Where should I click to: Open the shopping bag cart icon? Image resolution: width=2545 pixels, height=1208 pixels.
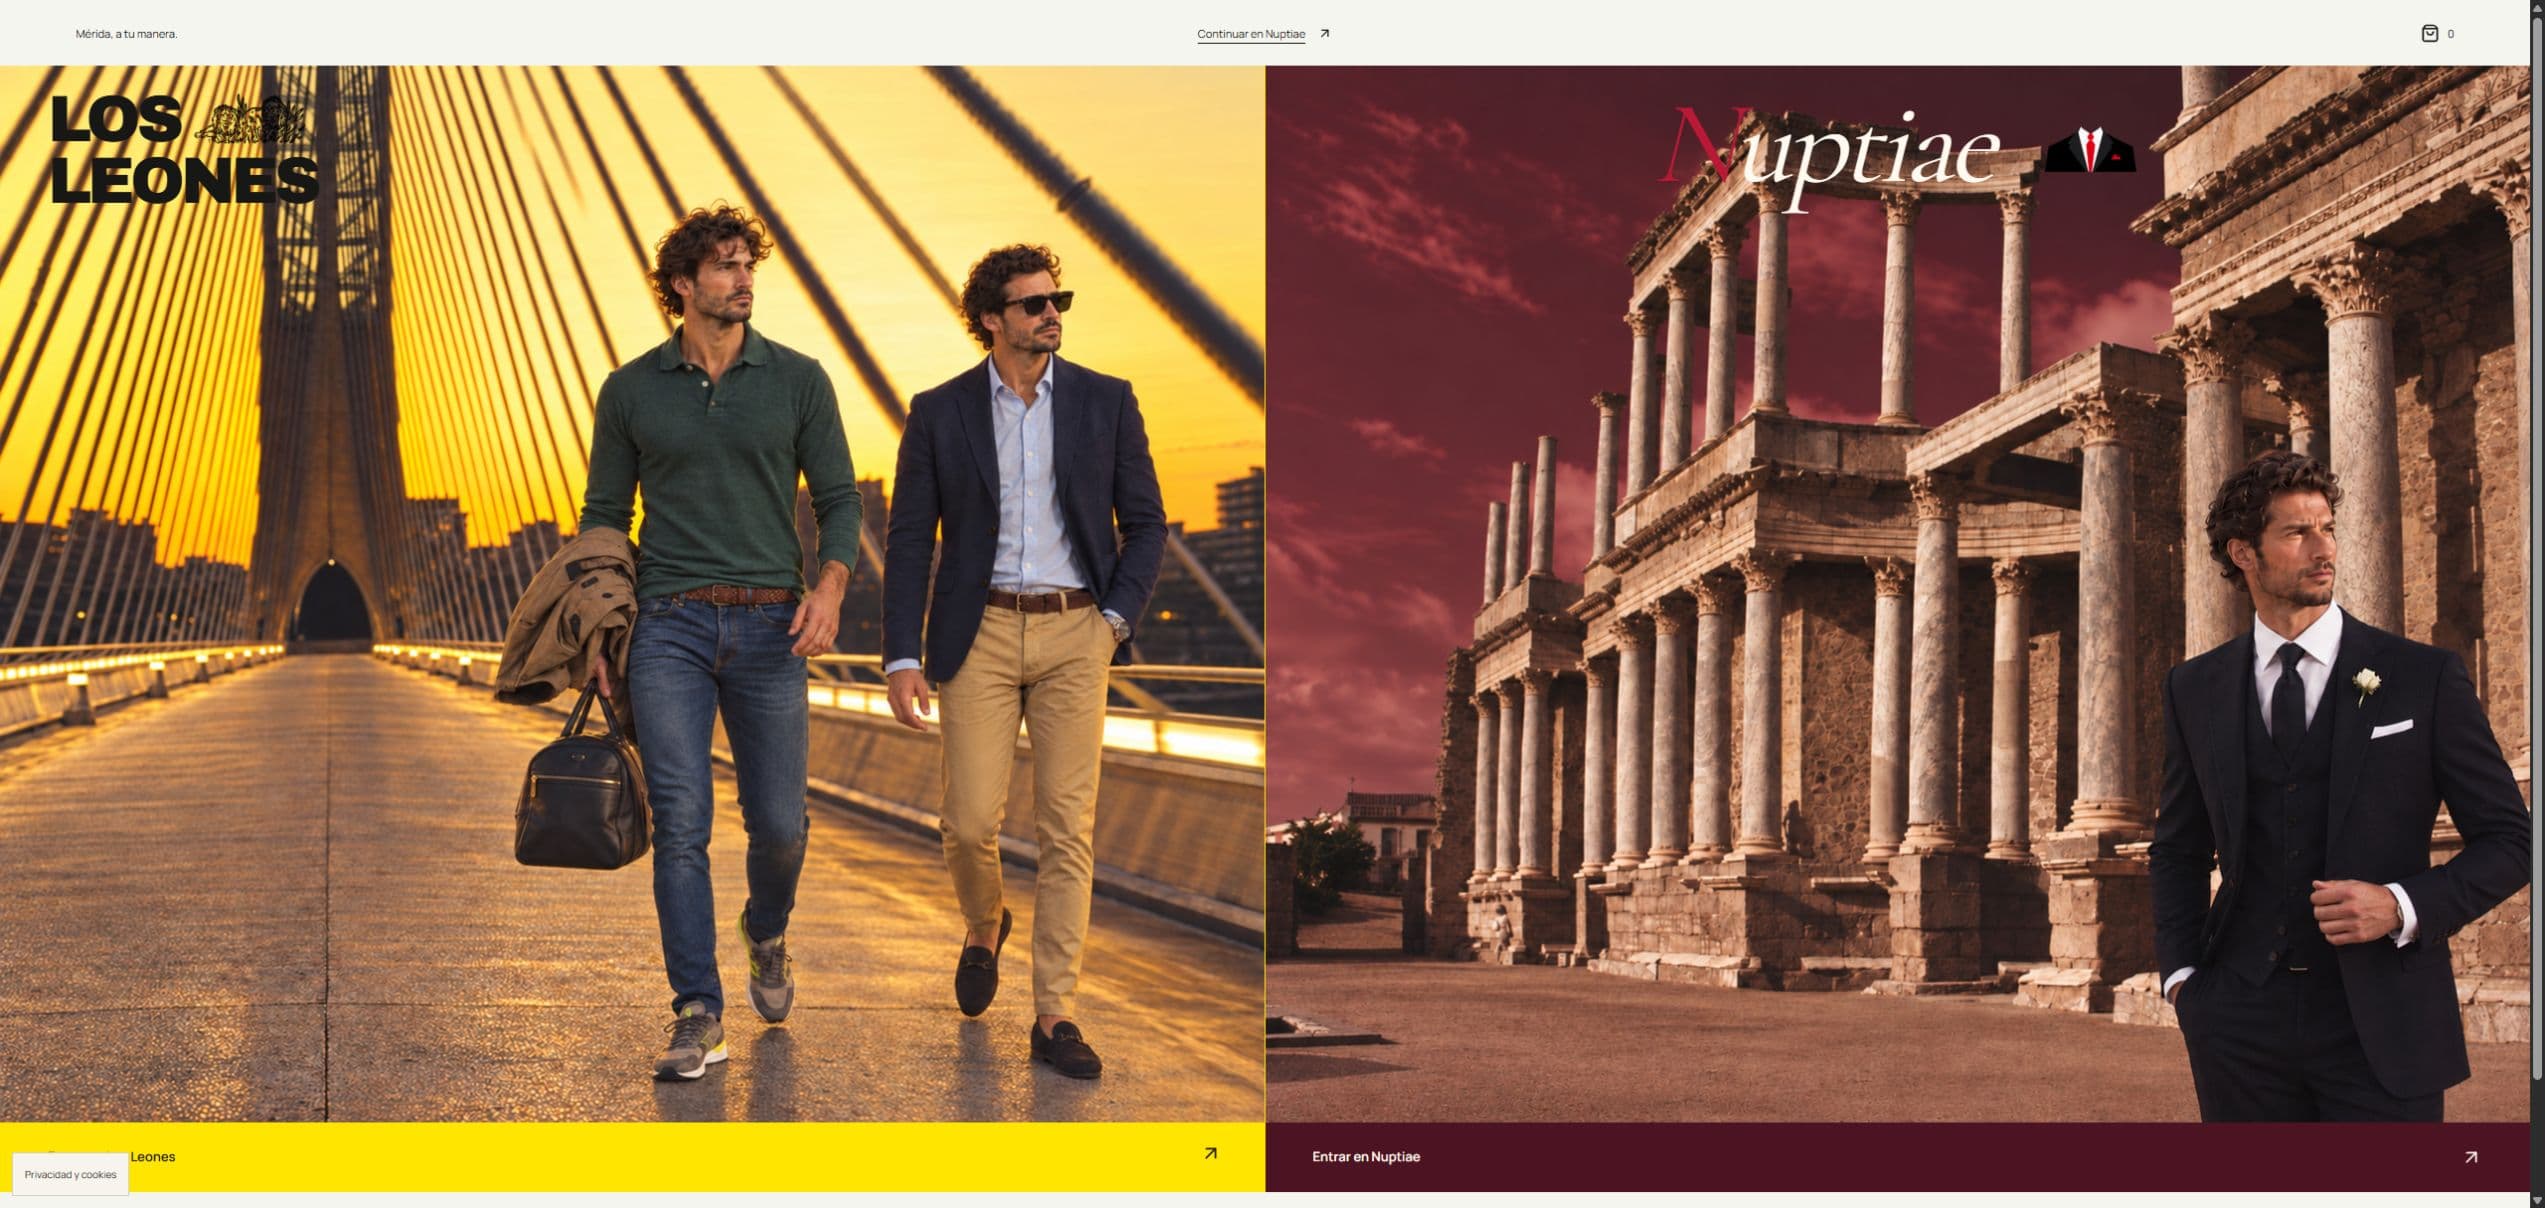[2429, 33]
